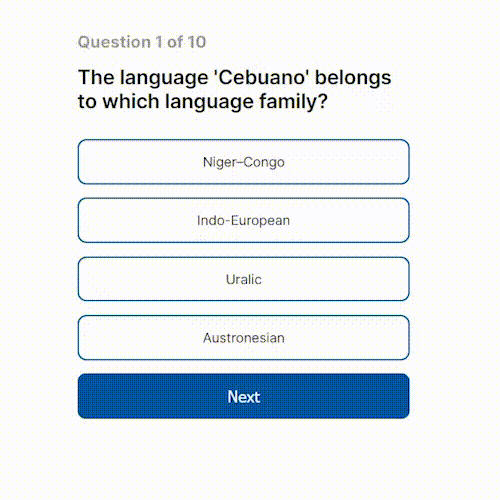The width and height of the screenshot is (500, 500).
Task: Advance to question 2 with Next
Action: (244, 396)
